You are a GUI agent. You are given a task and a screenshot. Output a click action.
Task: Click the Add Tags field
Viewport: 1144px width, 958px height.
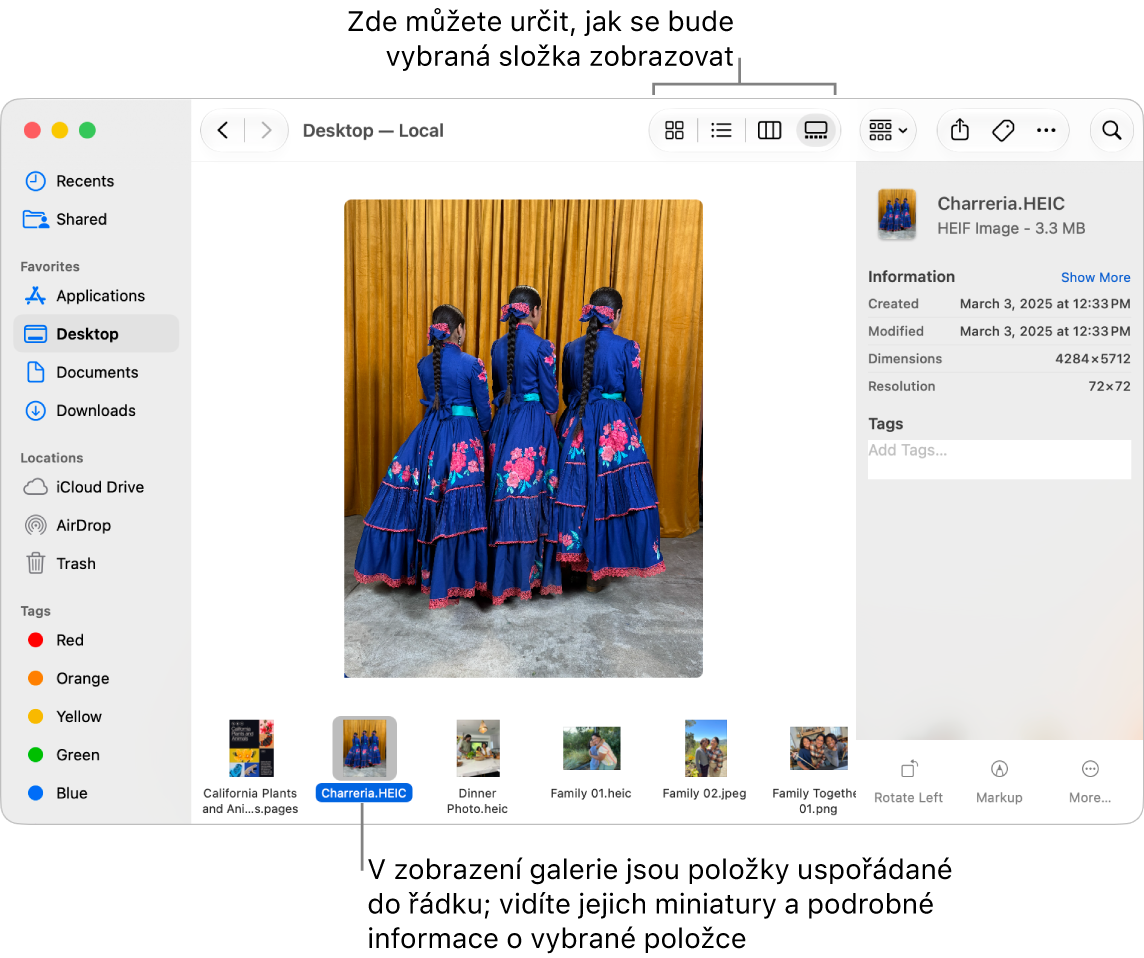point(999,459)
